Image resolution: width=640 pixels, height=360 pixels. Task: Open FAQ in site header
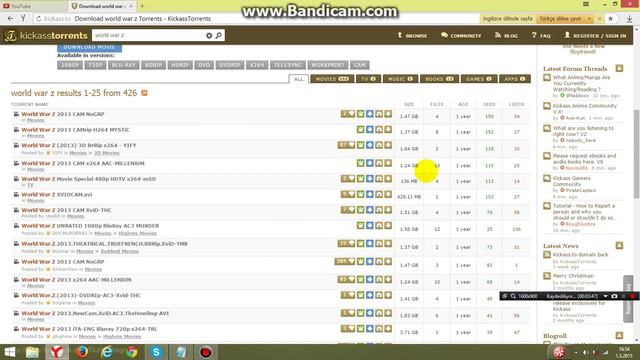pyautogui.click(x=541, y=36)
